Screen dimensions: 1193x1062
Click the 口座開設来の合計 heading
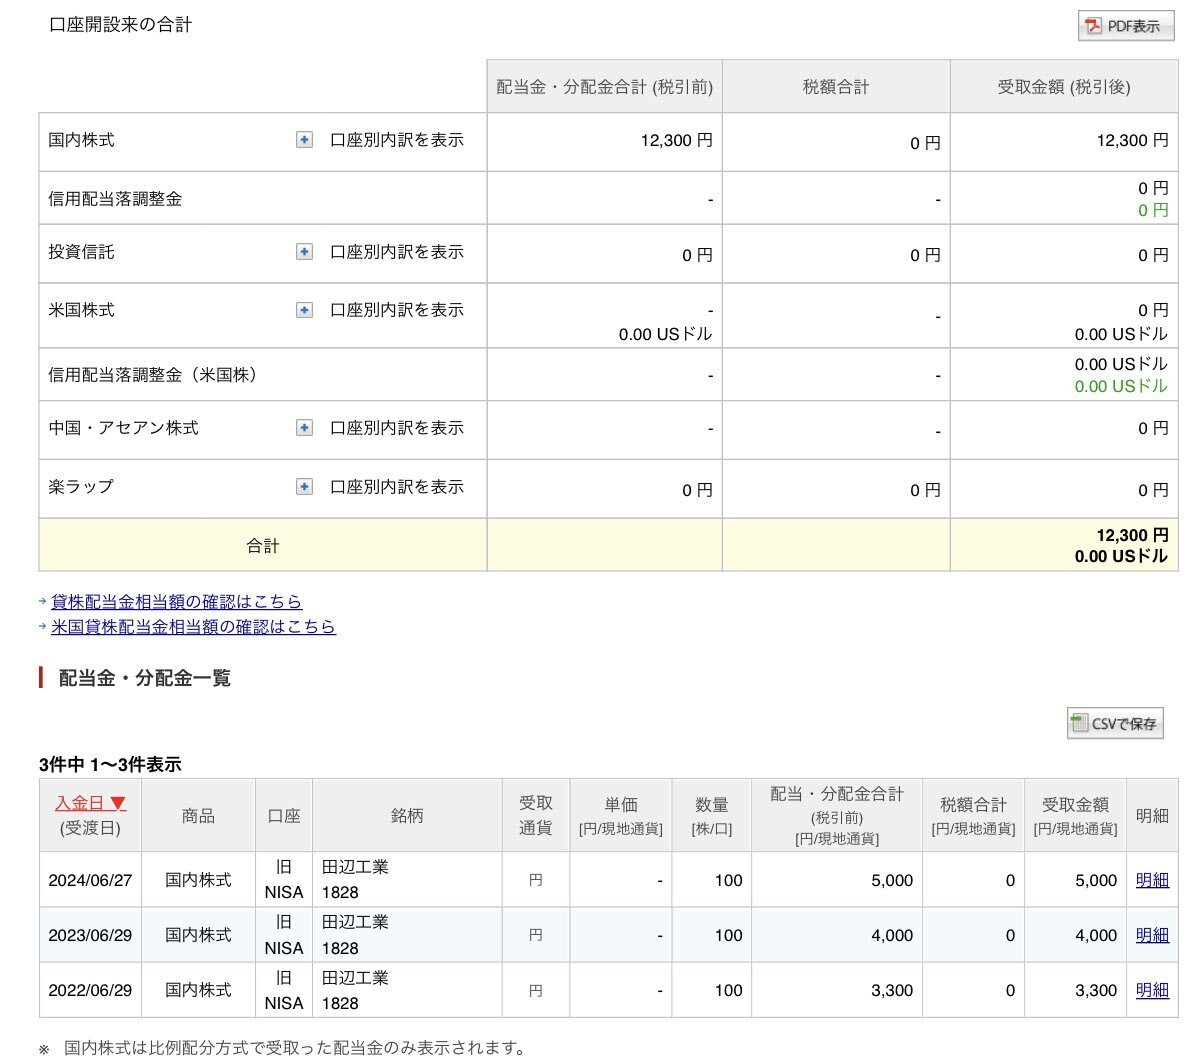(120, 25)
